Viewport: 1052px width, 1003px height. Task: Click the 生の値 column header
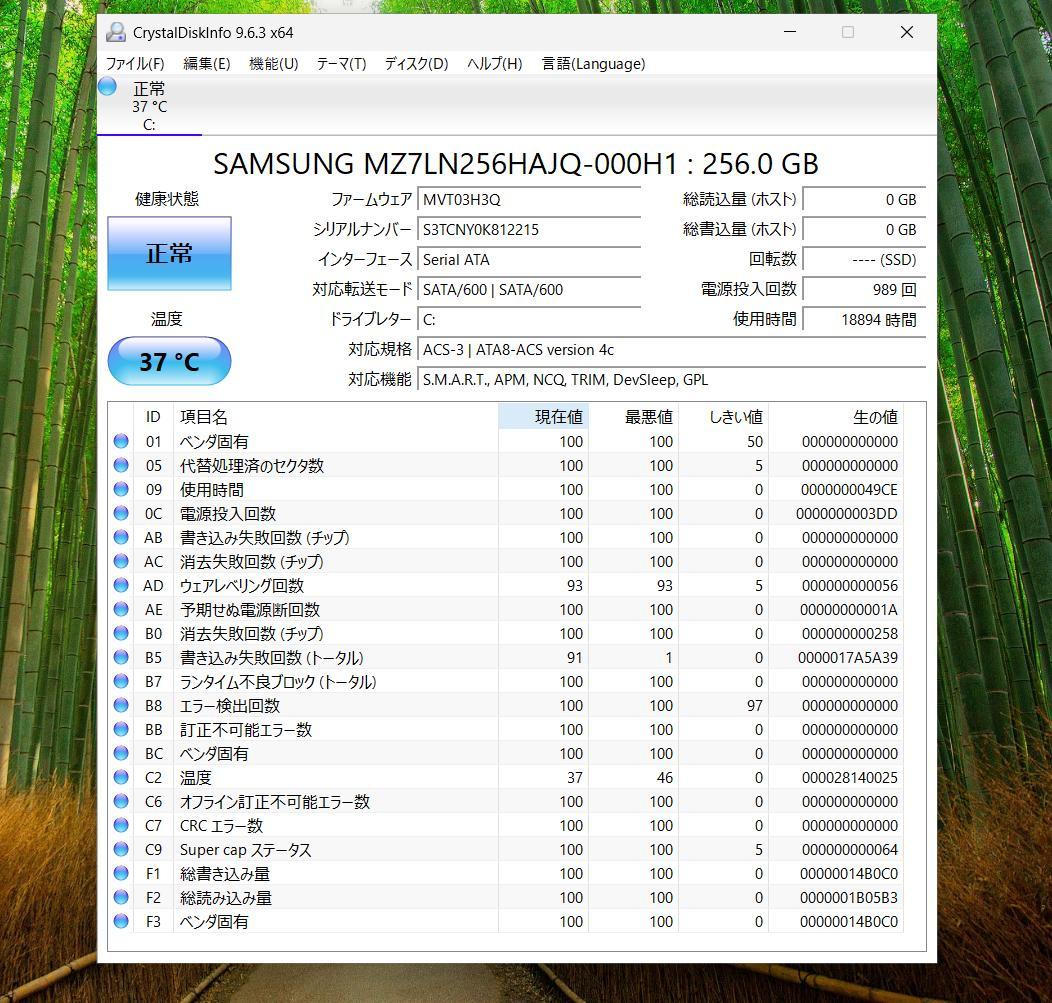pyautogui.click(x=876, y=417)
